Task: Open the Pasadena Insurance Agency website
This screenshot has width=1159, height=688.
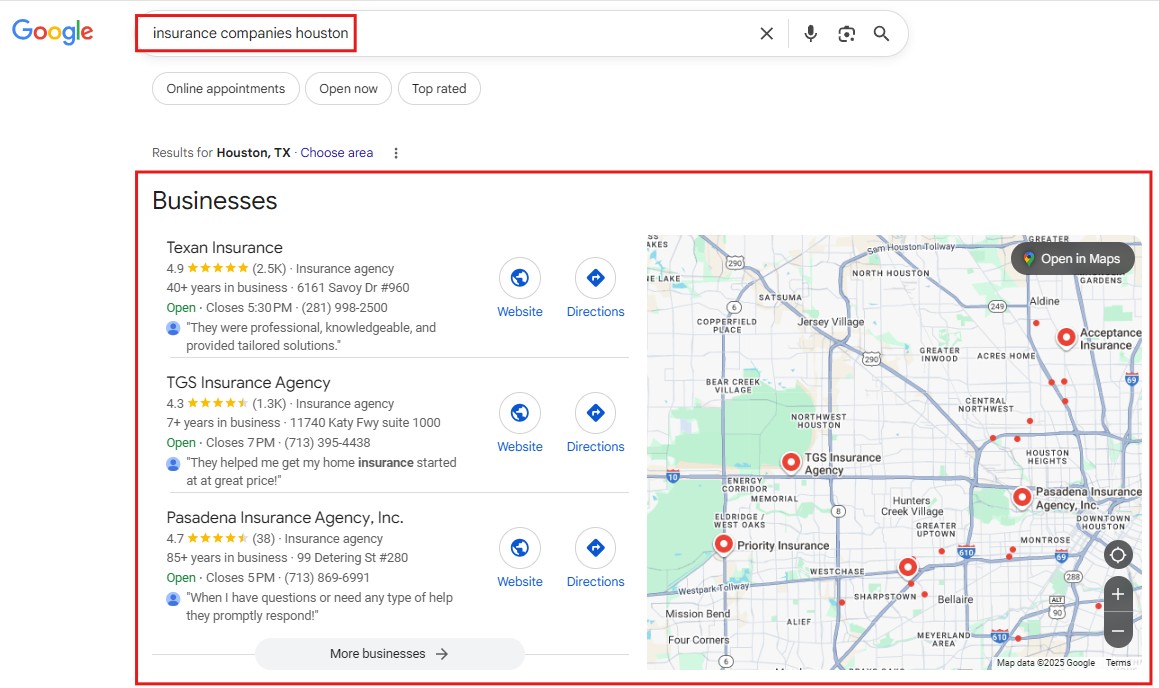Action: pos(519,547)
